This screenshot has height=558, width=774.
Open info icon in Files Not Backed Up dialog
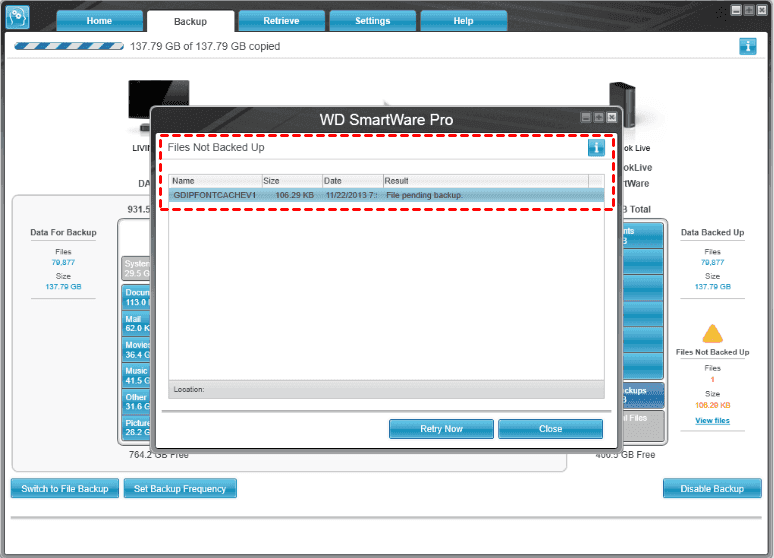pyautogui.click(x=596, y=147)
